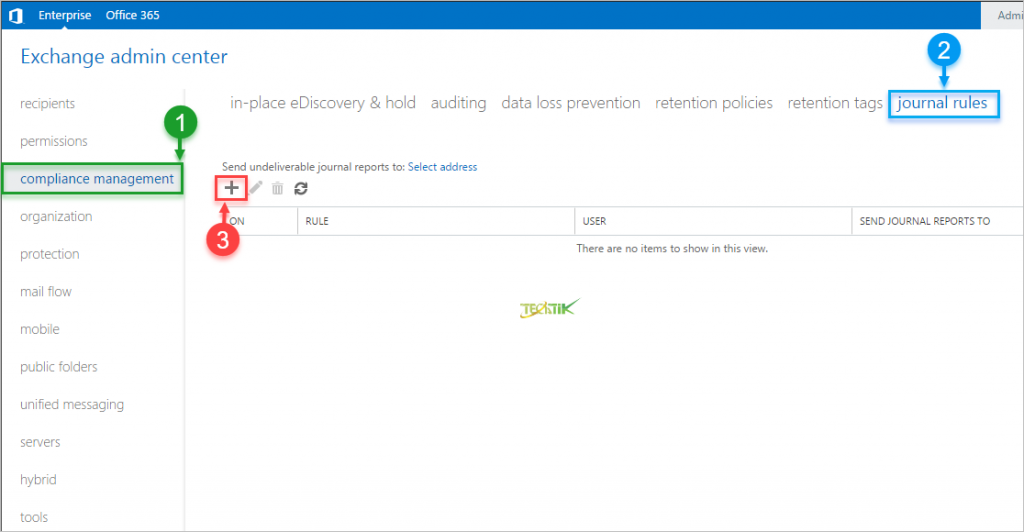Open the public folders section

coord(59,367)
